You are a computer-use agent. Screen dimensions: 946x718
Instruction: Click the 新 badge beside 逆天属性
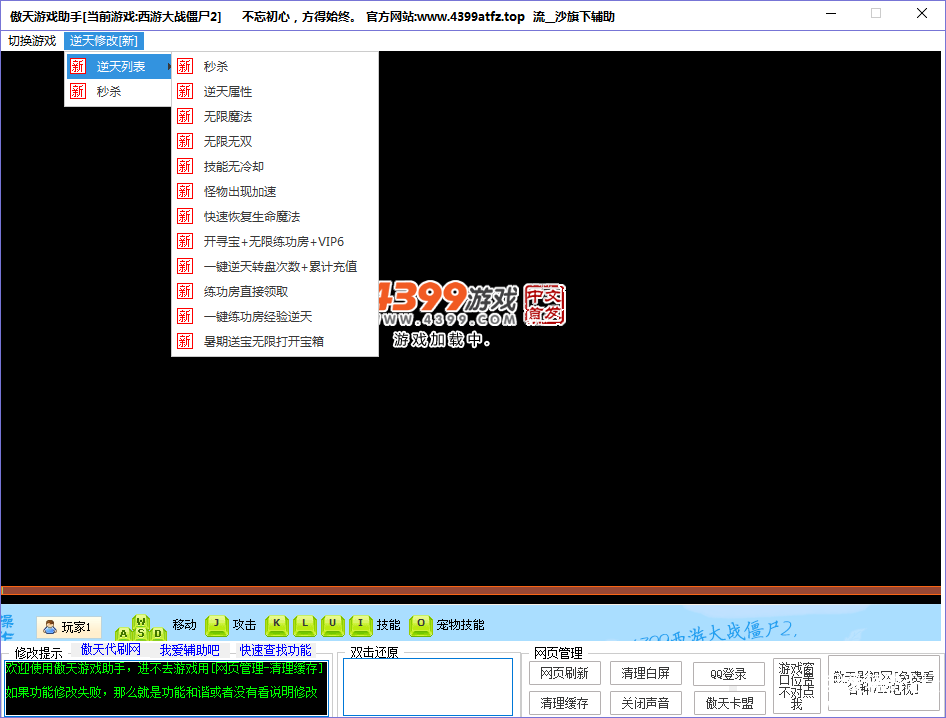pos(185,91)
